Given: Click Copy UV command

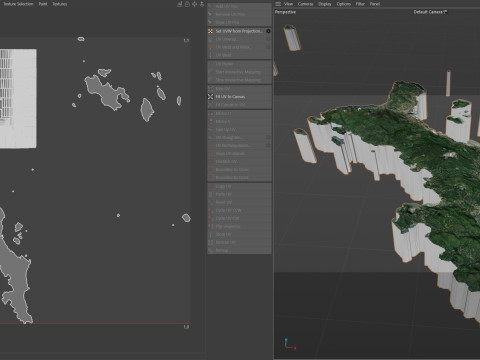Looking at the screenshot, I should point(239,186).
